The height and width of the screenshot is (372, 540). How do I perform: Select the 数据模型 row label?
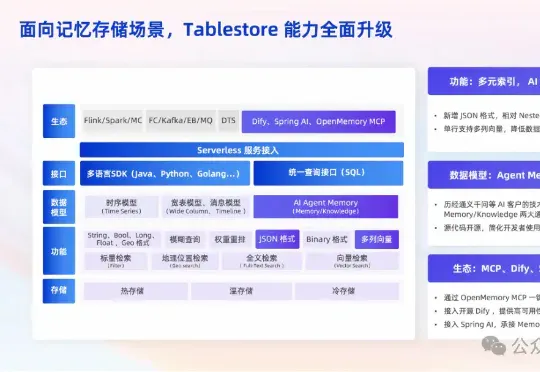click(59, 207)
